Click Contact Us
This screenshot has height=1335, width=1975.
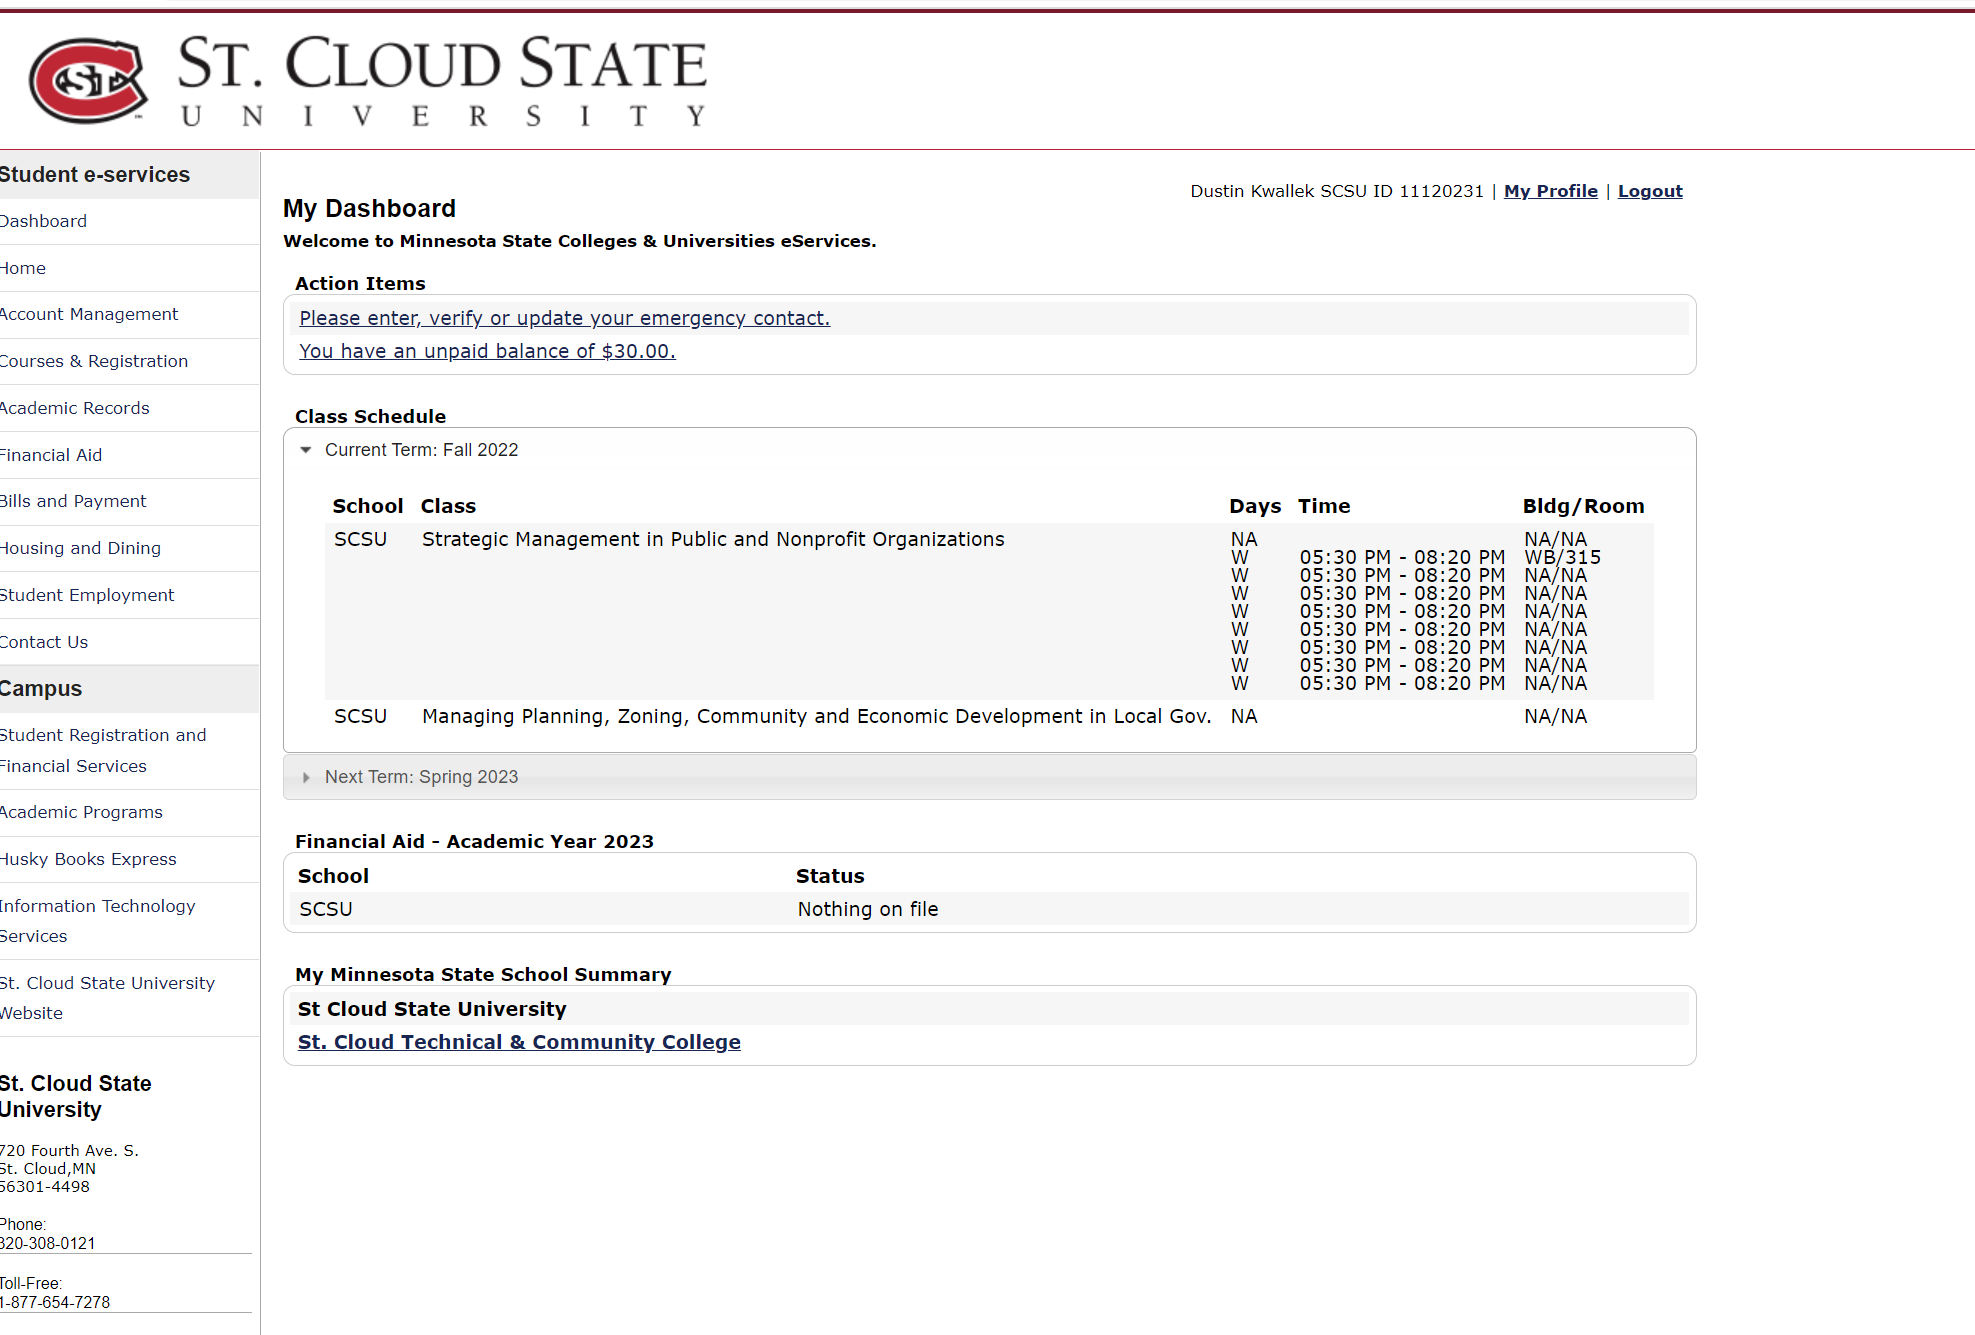(44, 642)
